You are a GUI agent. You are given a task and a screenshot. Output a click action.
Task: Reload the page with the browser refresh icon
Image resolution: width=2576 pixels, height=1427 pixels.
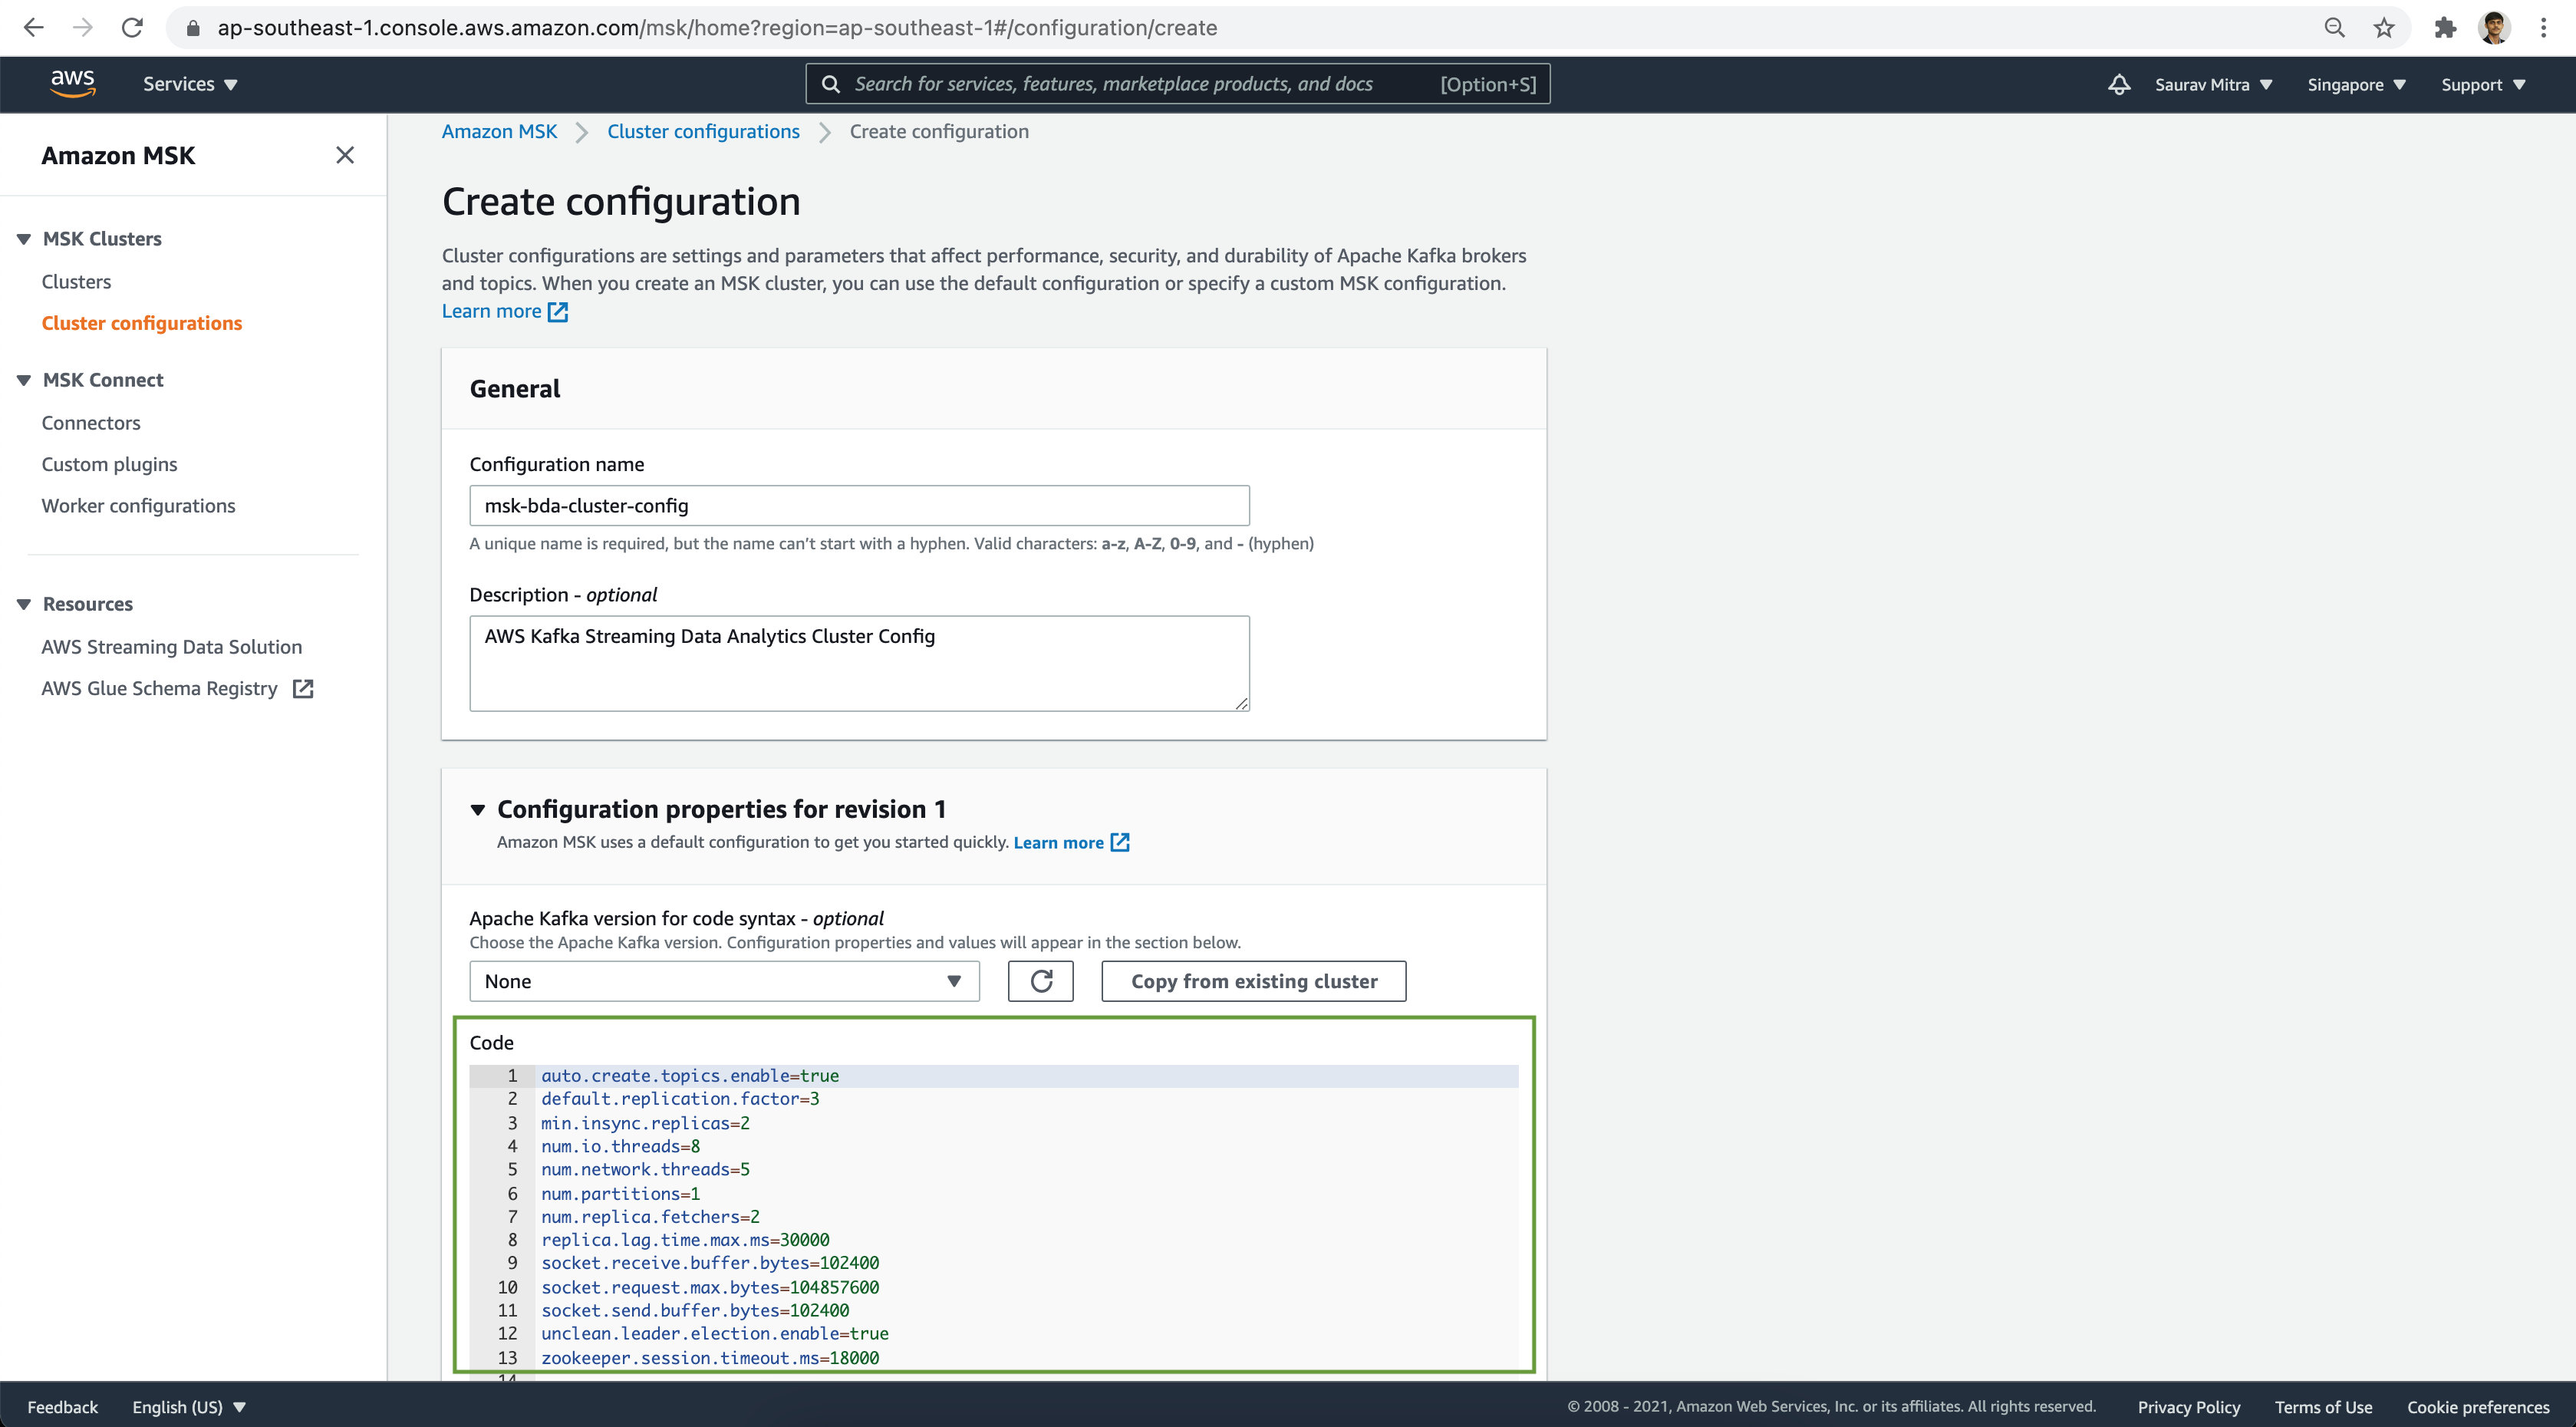(132, 27)
